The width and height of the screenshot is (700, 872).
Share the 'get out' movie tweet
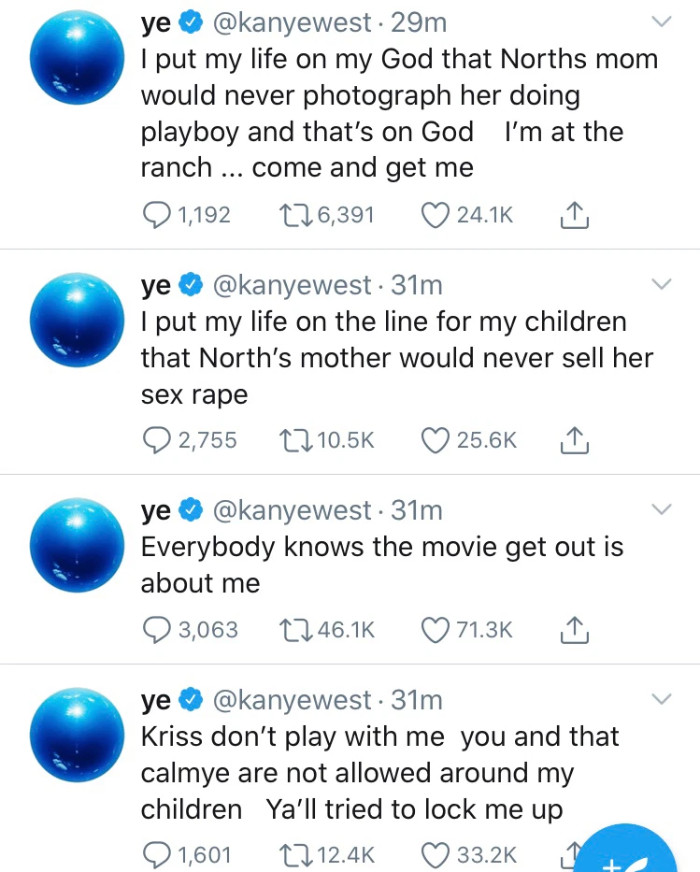[x=575, y=629]
